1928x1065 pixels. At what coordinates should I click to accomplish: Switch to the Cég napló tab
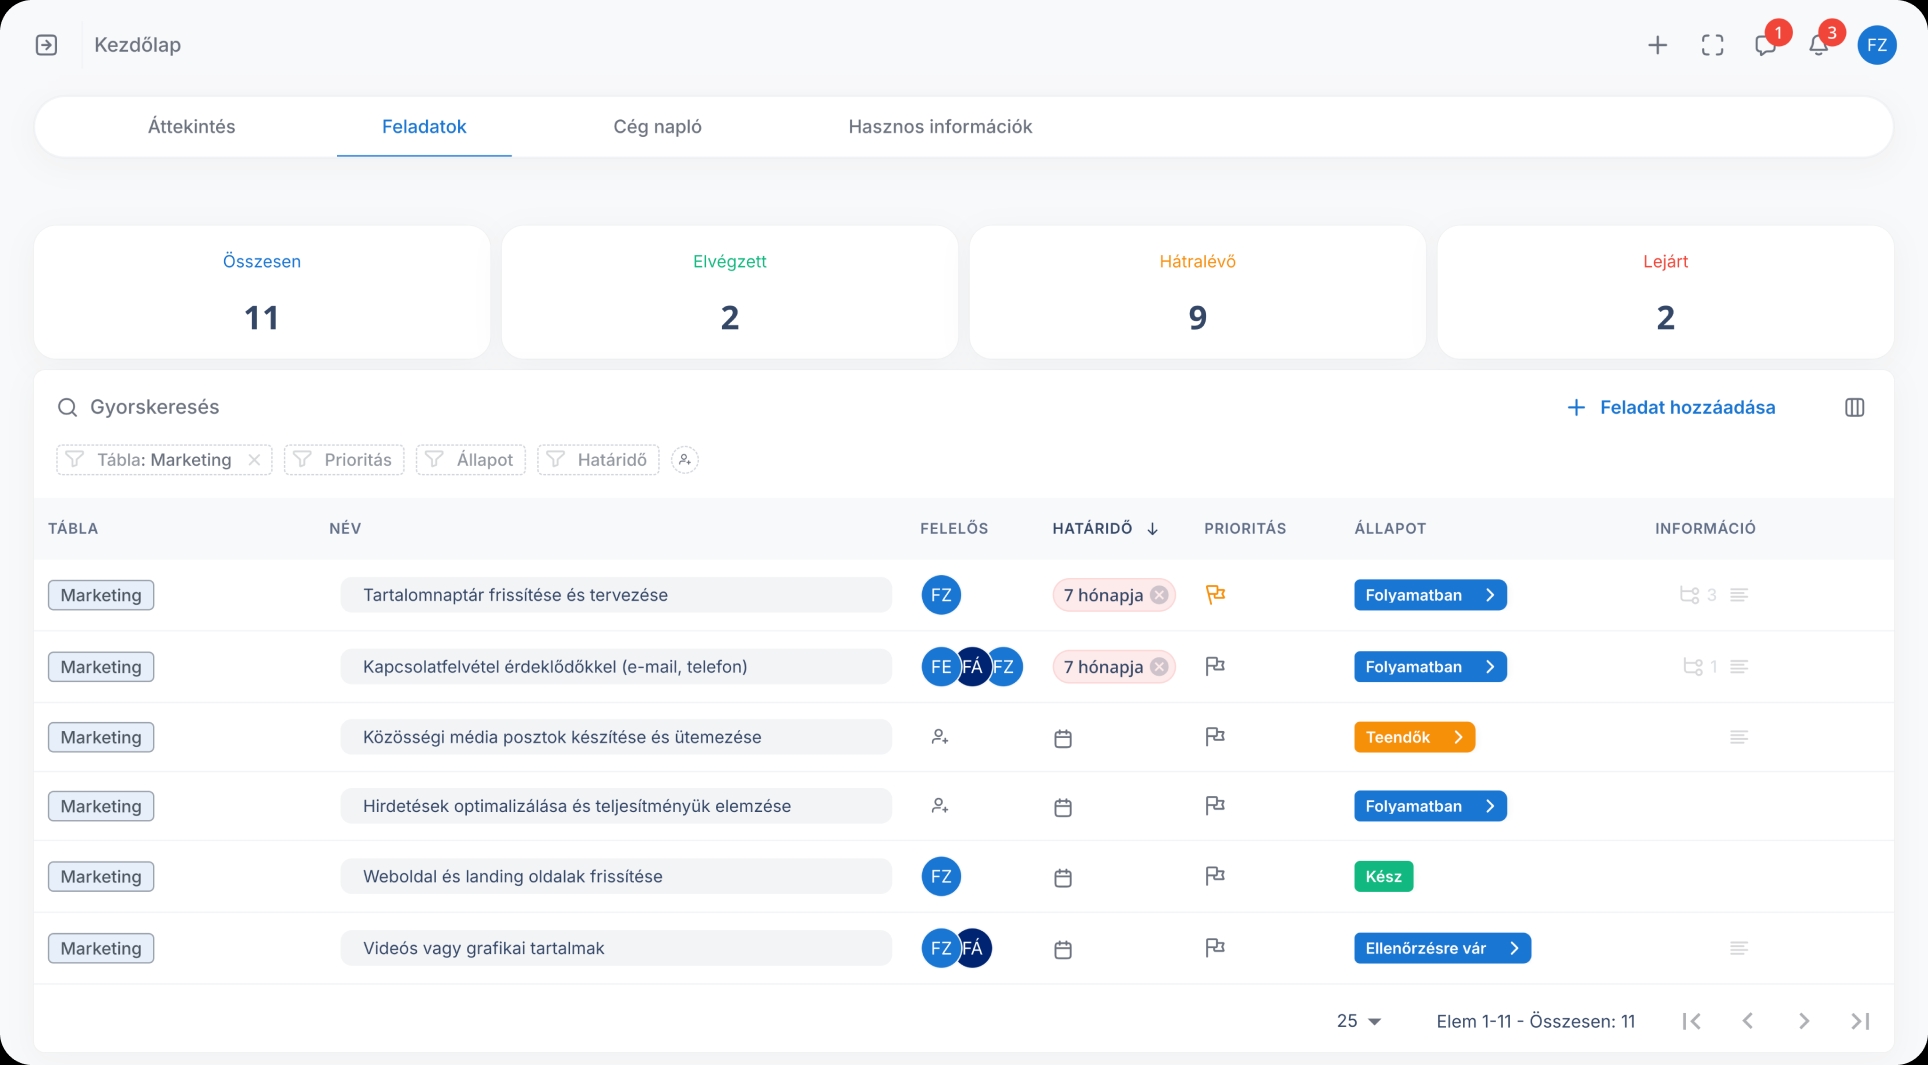tap(657, 126)
